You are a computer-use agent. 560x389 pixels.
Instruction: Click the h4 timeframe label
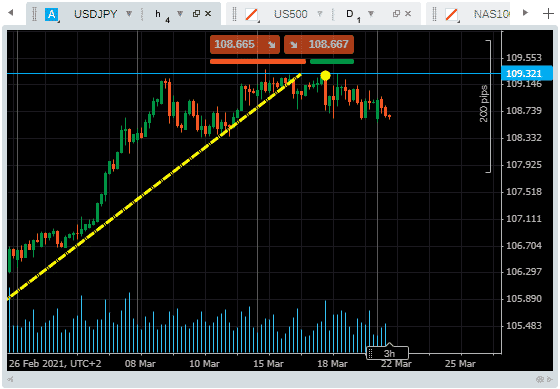(x=162, y=15)
